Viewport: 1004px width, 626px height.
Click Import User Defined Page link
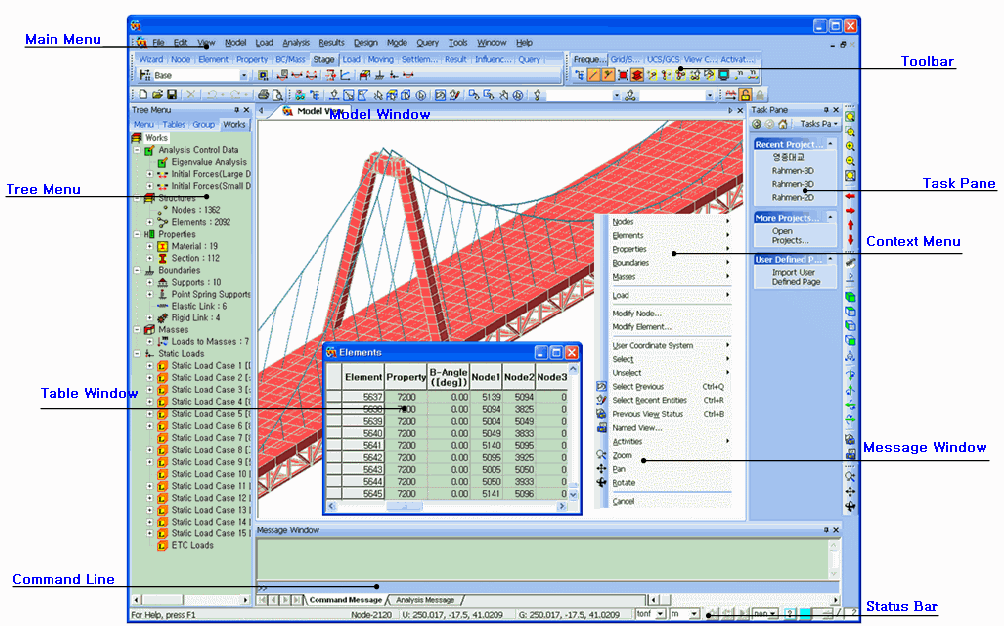(795, 277)
